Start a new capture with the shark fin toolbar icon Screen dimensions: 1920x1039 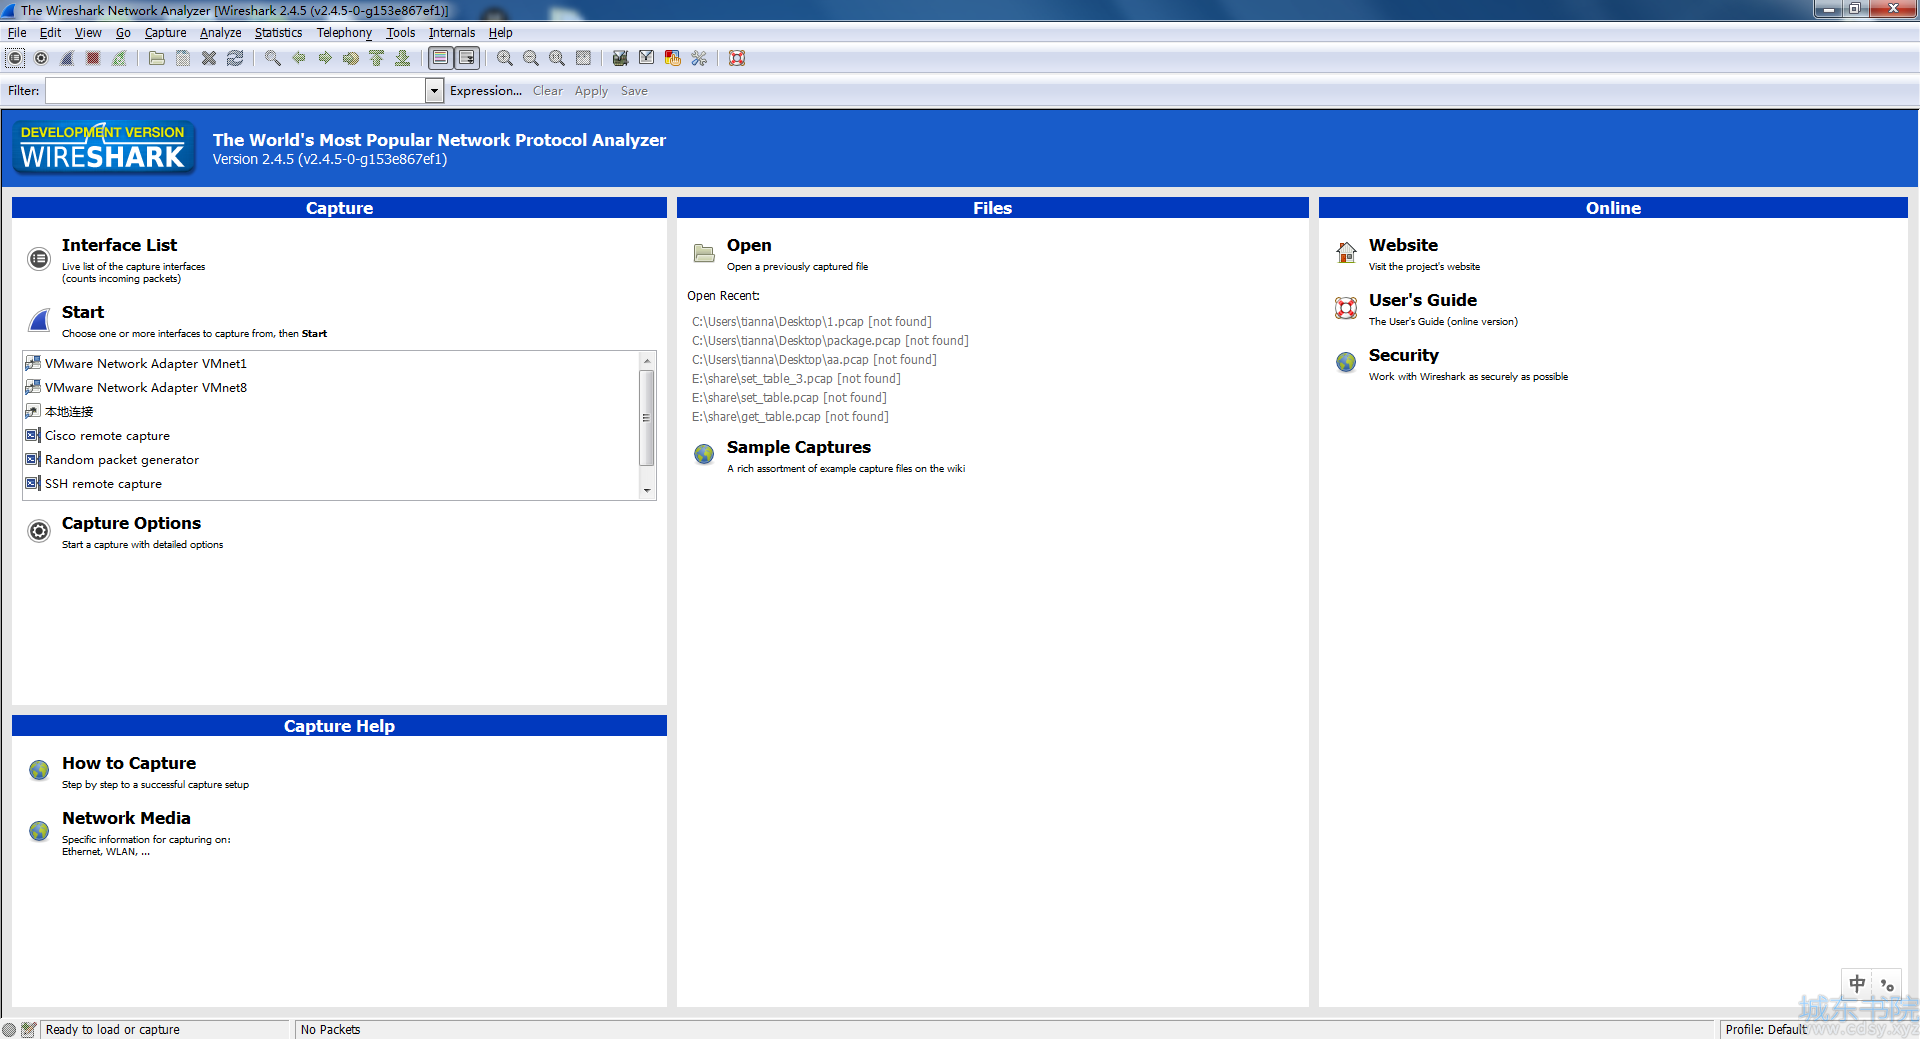click(67, 58)
